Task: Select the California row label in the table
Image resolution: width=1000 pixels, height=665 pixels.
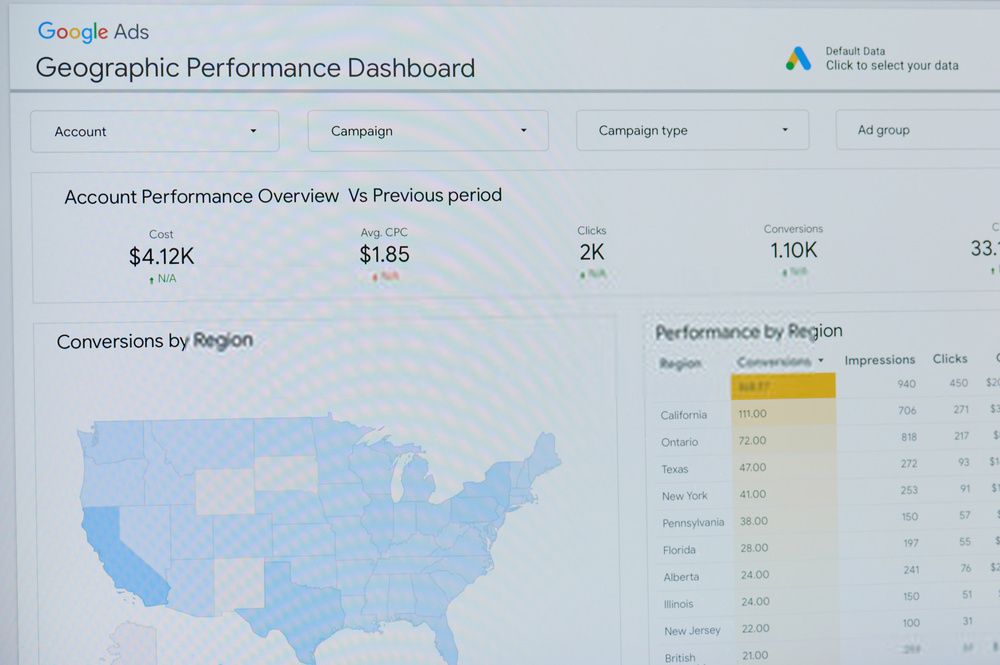Action: pos(684,415)
